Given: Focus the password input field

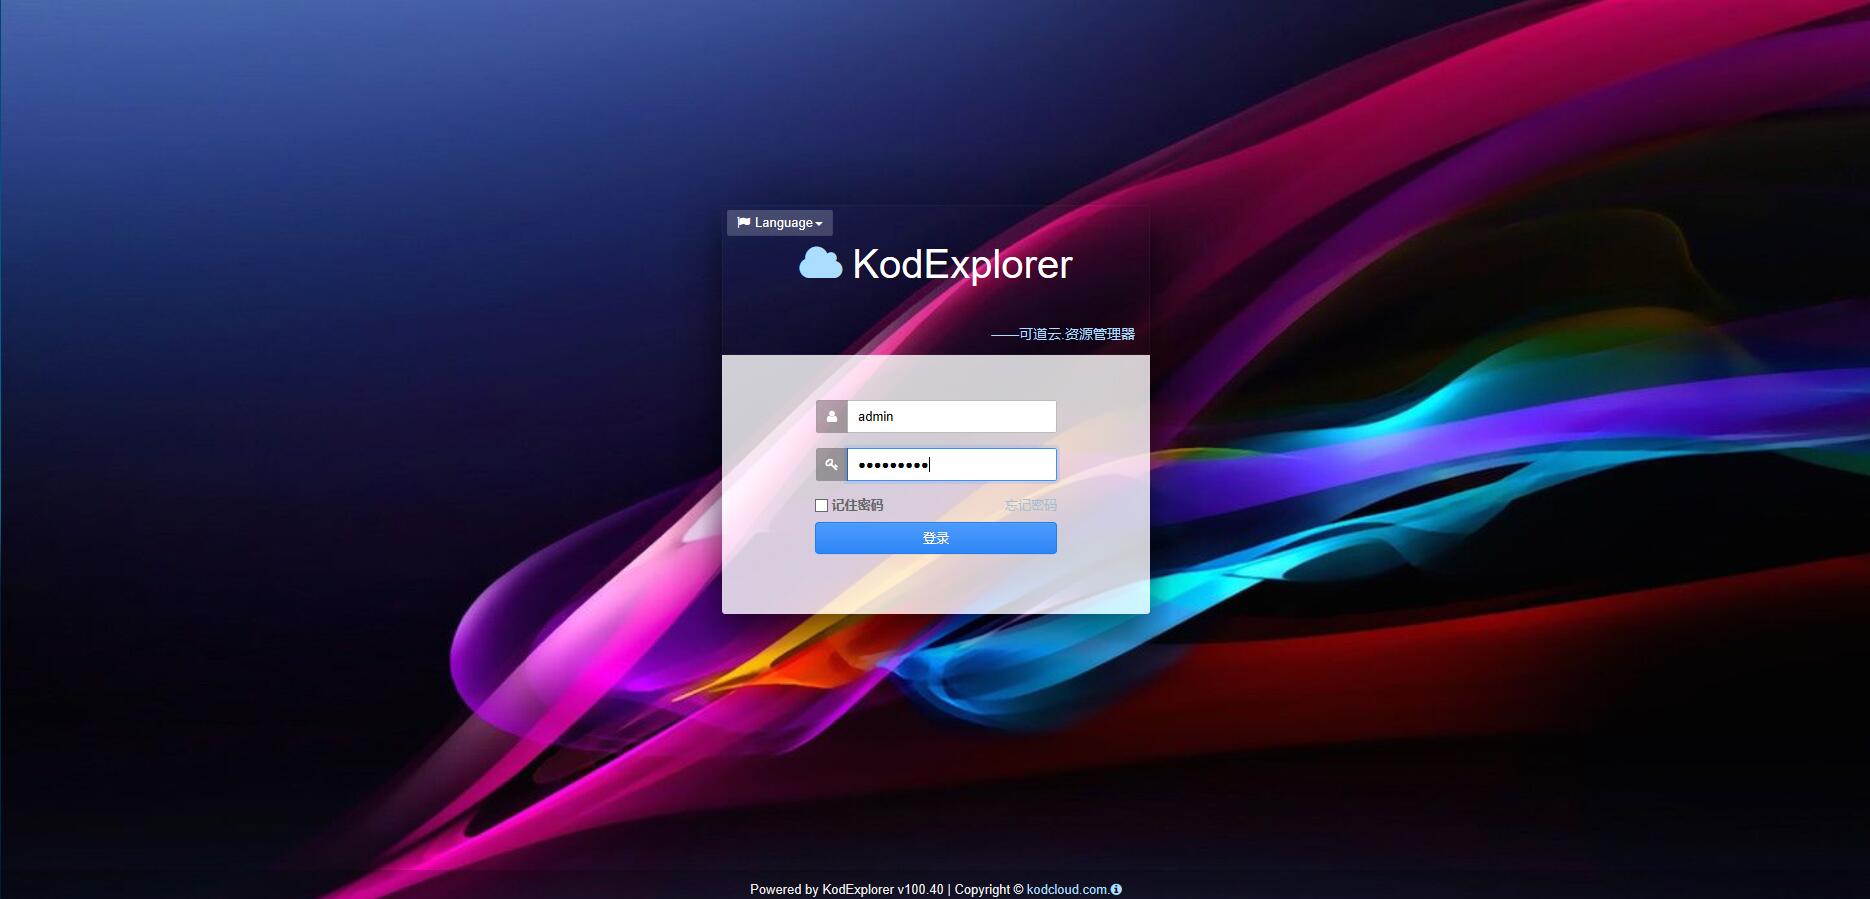Looking at the screenshot, I should click(951, 464).
